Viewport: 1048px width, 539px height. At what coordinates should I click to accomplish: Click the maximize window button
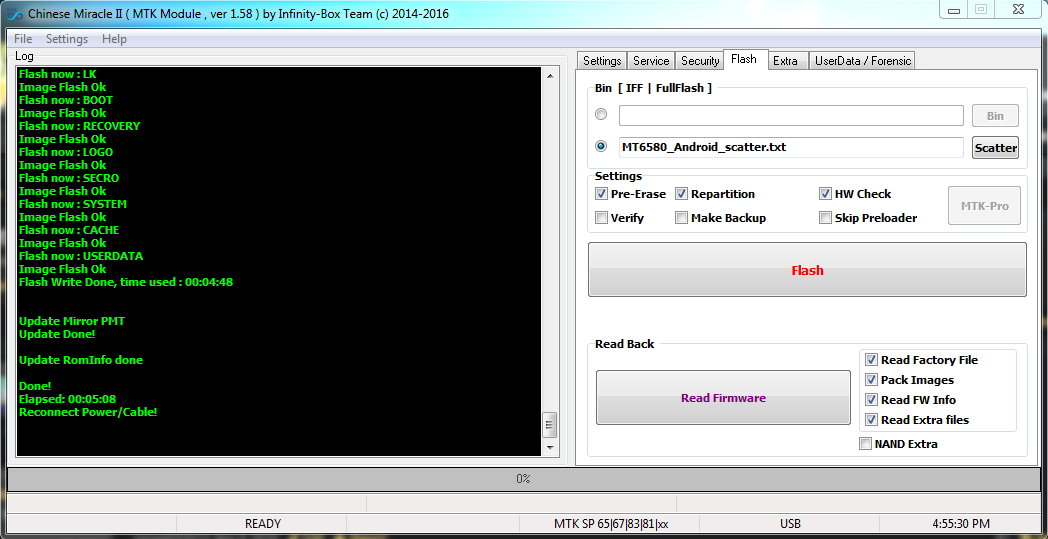980,9
